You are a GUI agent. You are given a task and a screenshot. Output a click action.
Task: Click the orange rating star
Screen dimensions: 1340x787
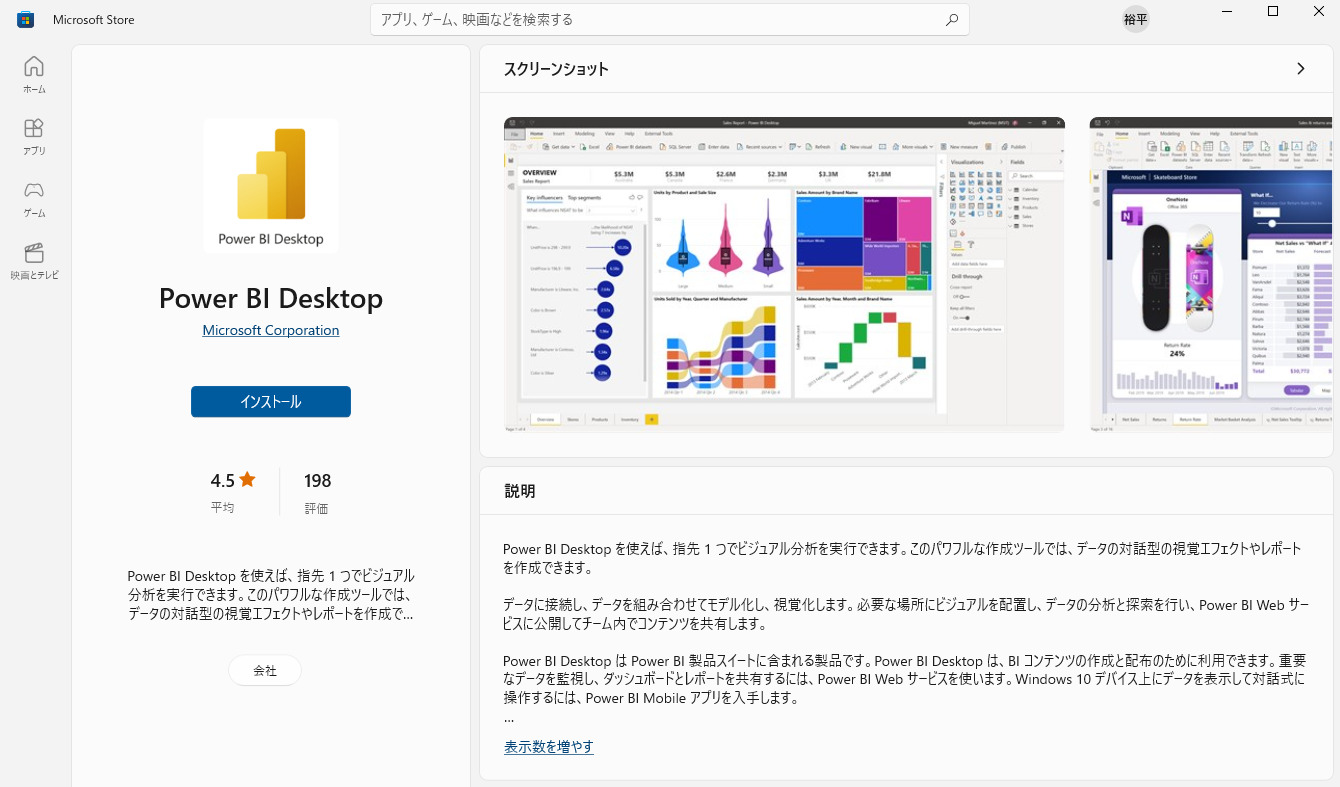tap(247, 480)
